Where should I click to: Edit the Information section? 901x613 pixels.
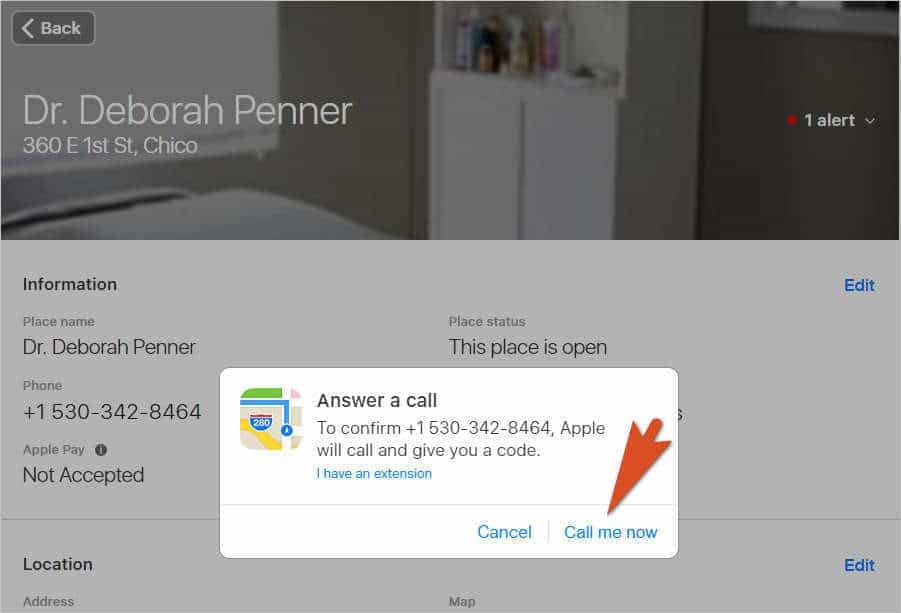pyautogui.click(x=859, y=285)
